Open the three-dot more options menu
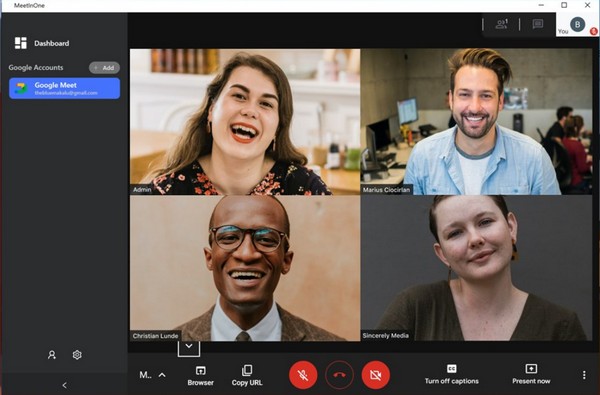Viewport: 600px width, 395px height. pyautogui.click(x=584, y=375)
